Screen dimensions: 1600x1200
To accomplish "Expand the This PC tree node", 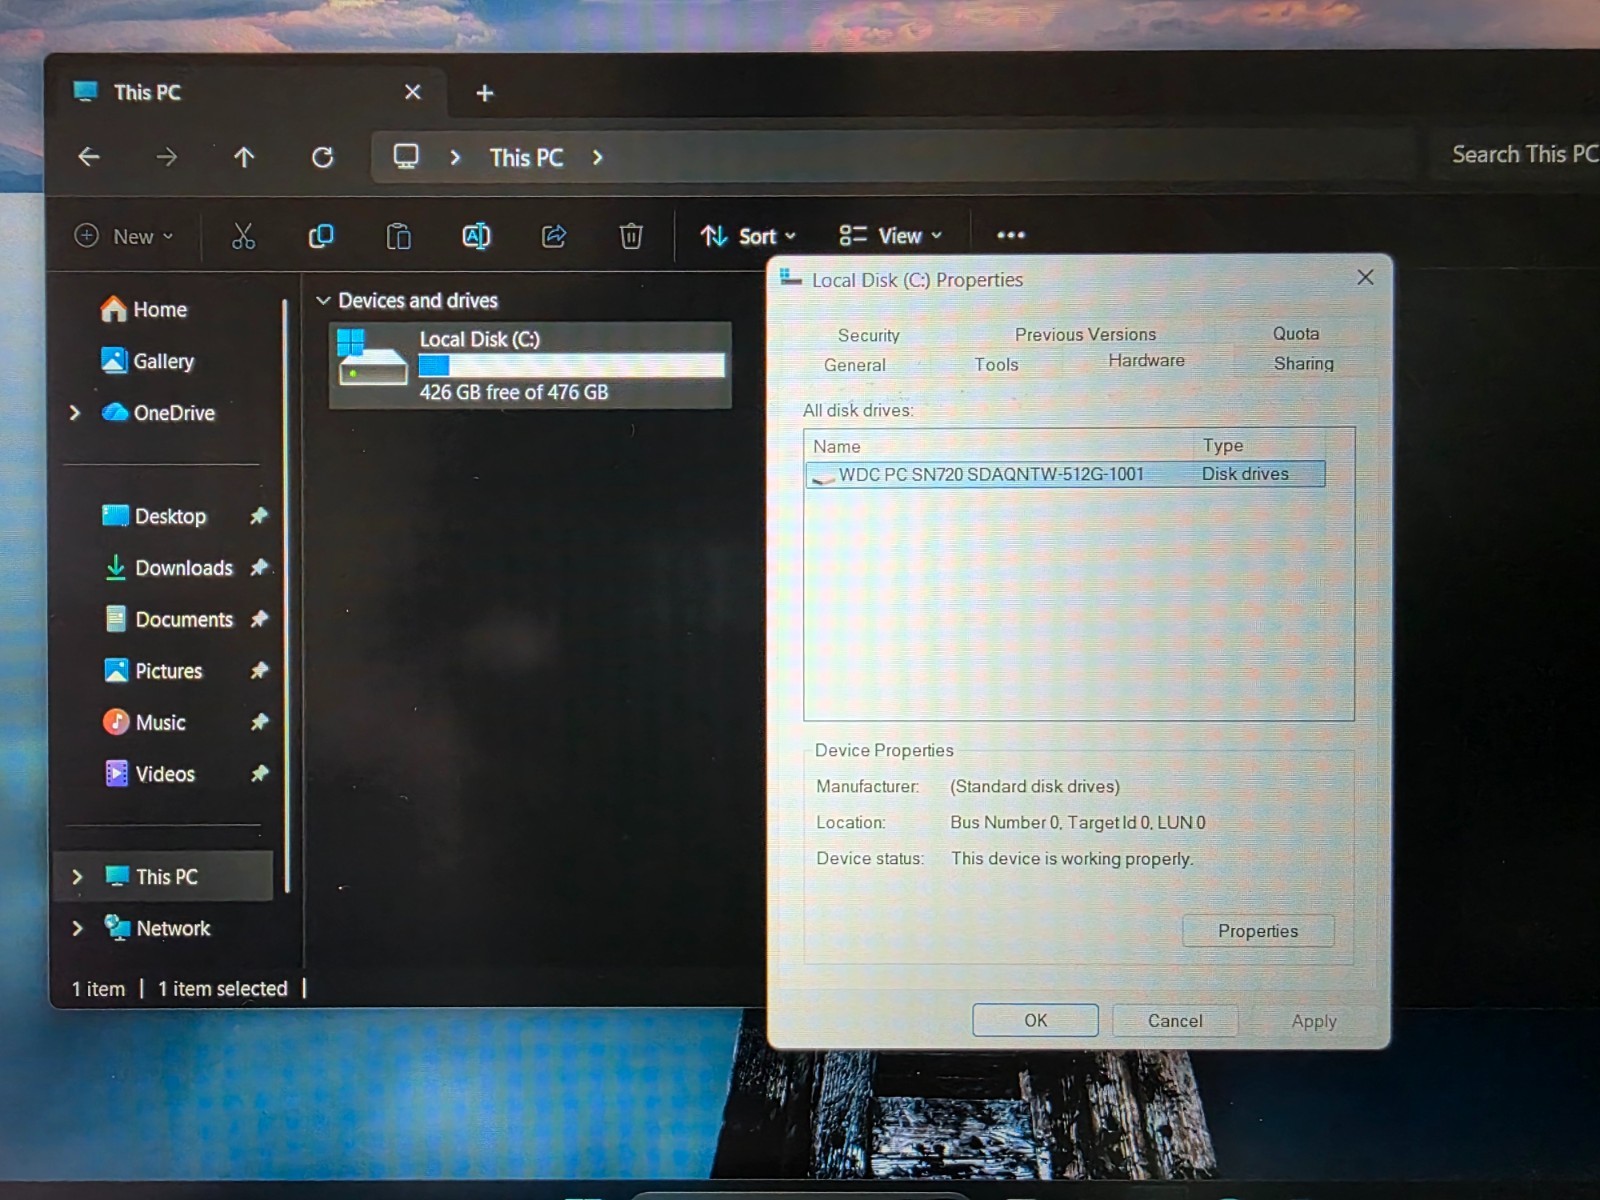I will [77, 877].
